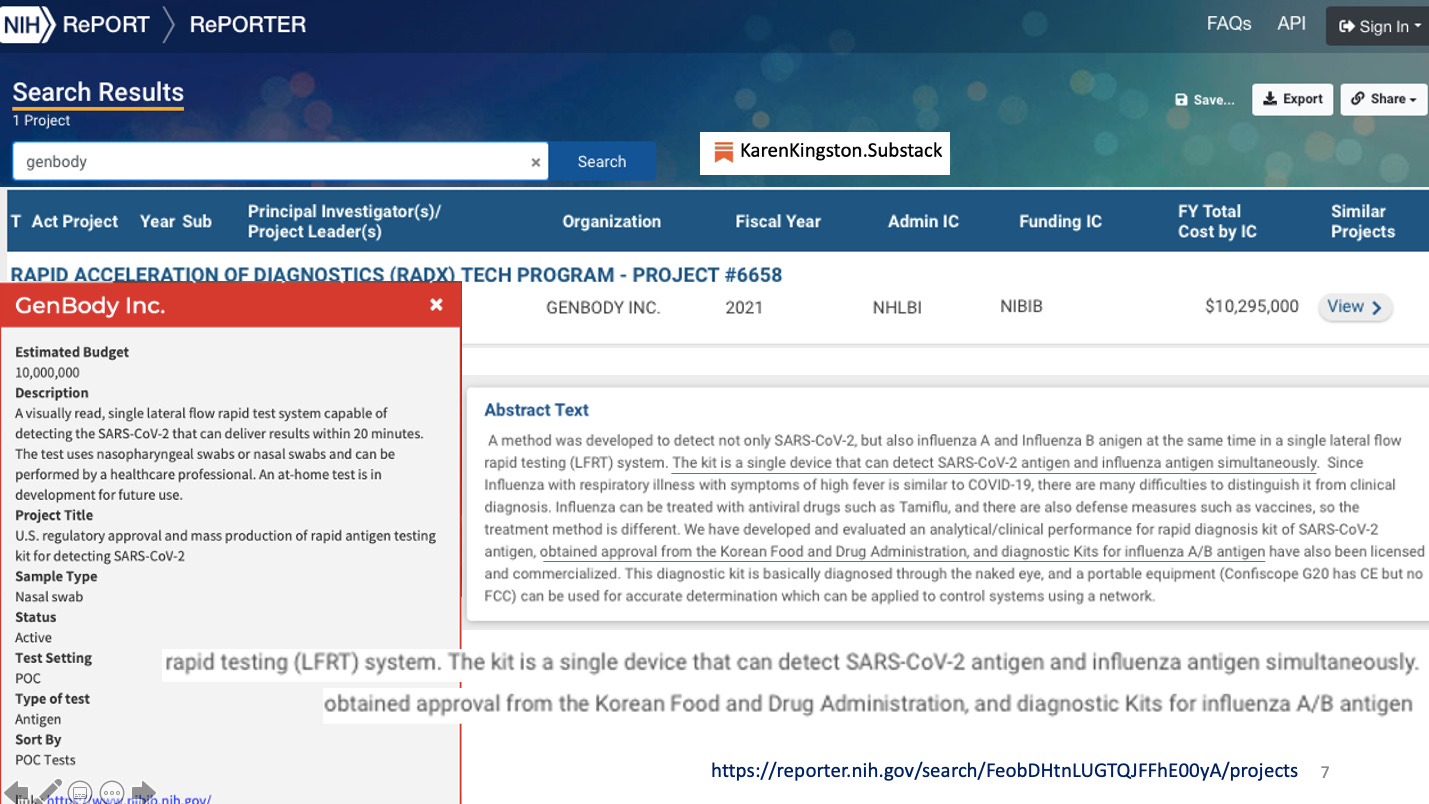Advance to next slide arrow icon

pos(144,791)
